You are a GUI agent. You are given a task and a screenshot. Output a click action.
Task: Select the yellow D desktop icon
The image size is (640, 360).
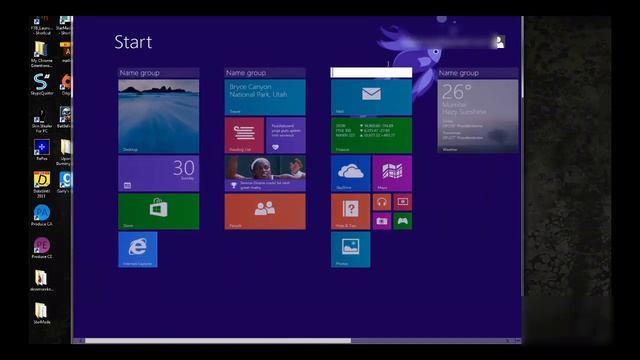point(42,184)
